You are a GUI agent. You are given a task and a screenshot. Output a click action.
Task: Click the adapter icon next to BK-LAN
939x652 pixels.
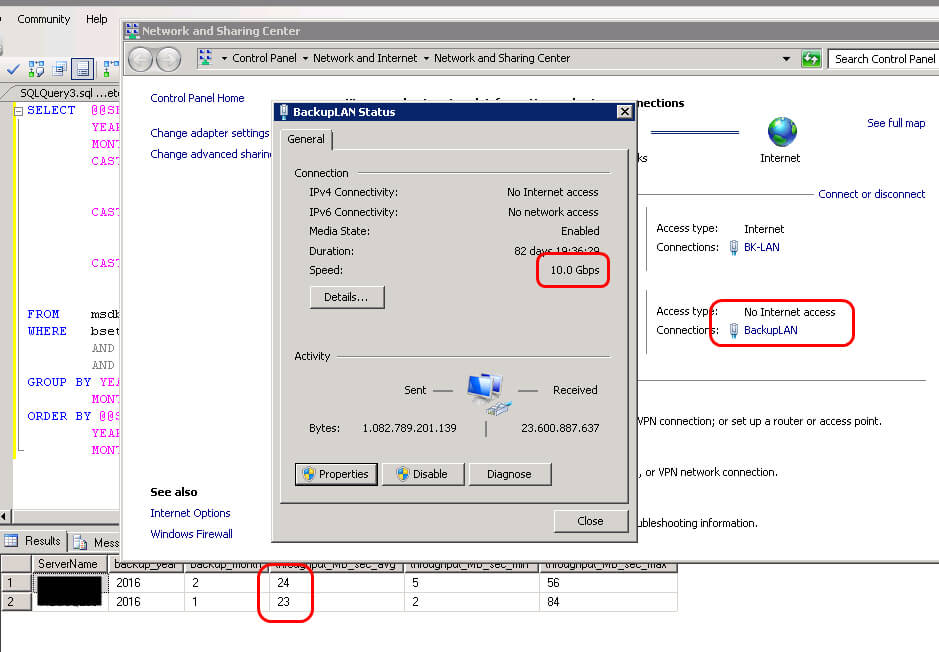pos(734,247)
